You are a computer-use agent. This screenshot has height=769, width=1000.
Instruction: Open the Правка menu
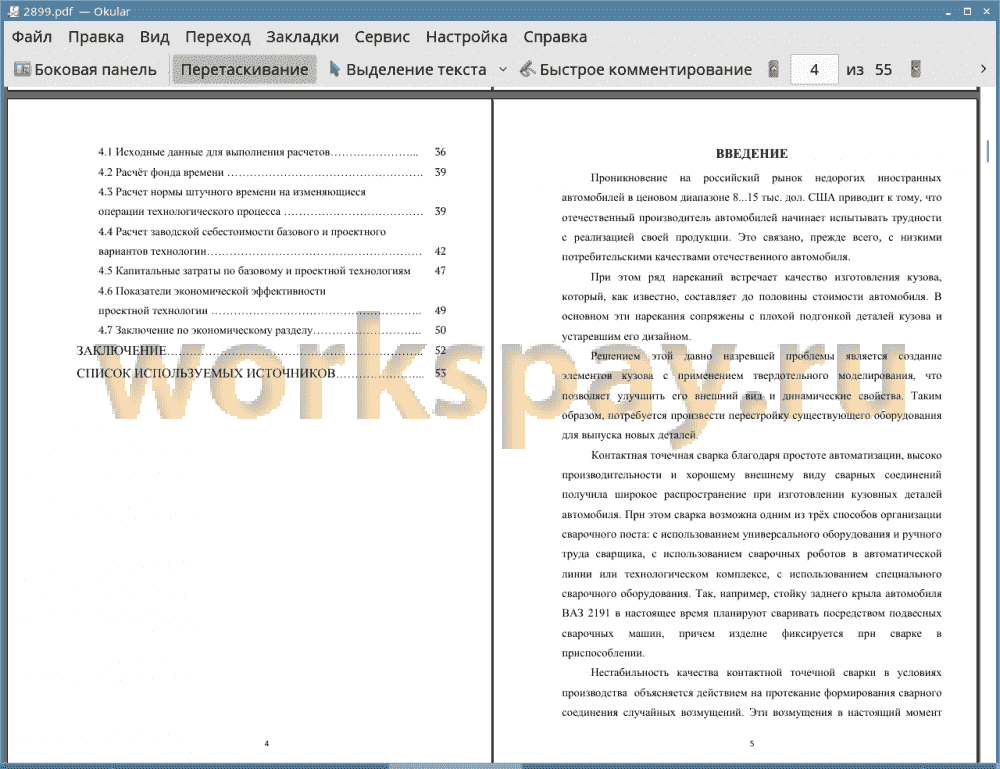point(96,37)
